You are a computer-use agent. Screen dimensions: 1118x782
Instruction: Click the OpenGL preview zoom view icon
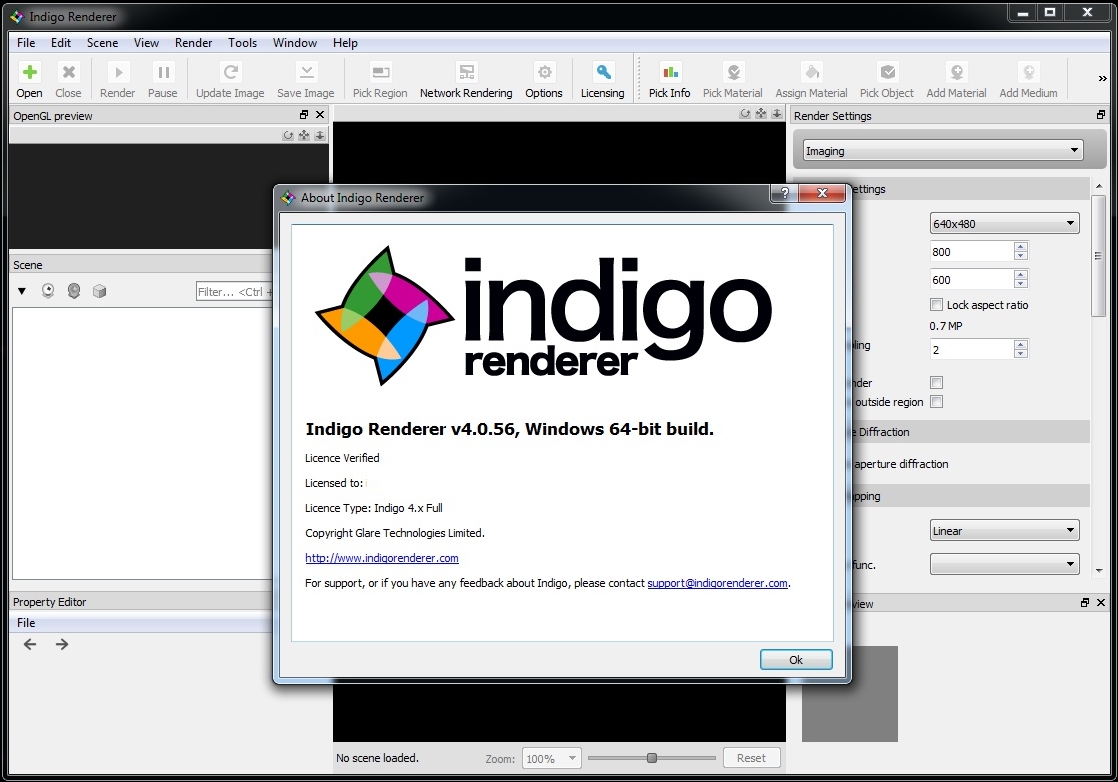coord(319,135)
